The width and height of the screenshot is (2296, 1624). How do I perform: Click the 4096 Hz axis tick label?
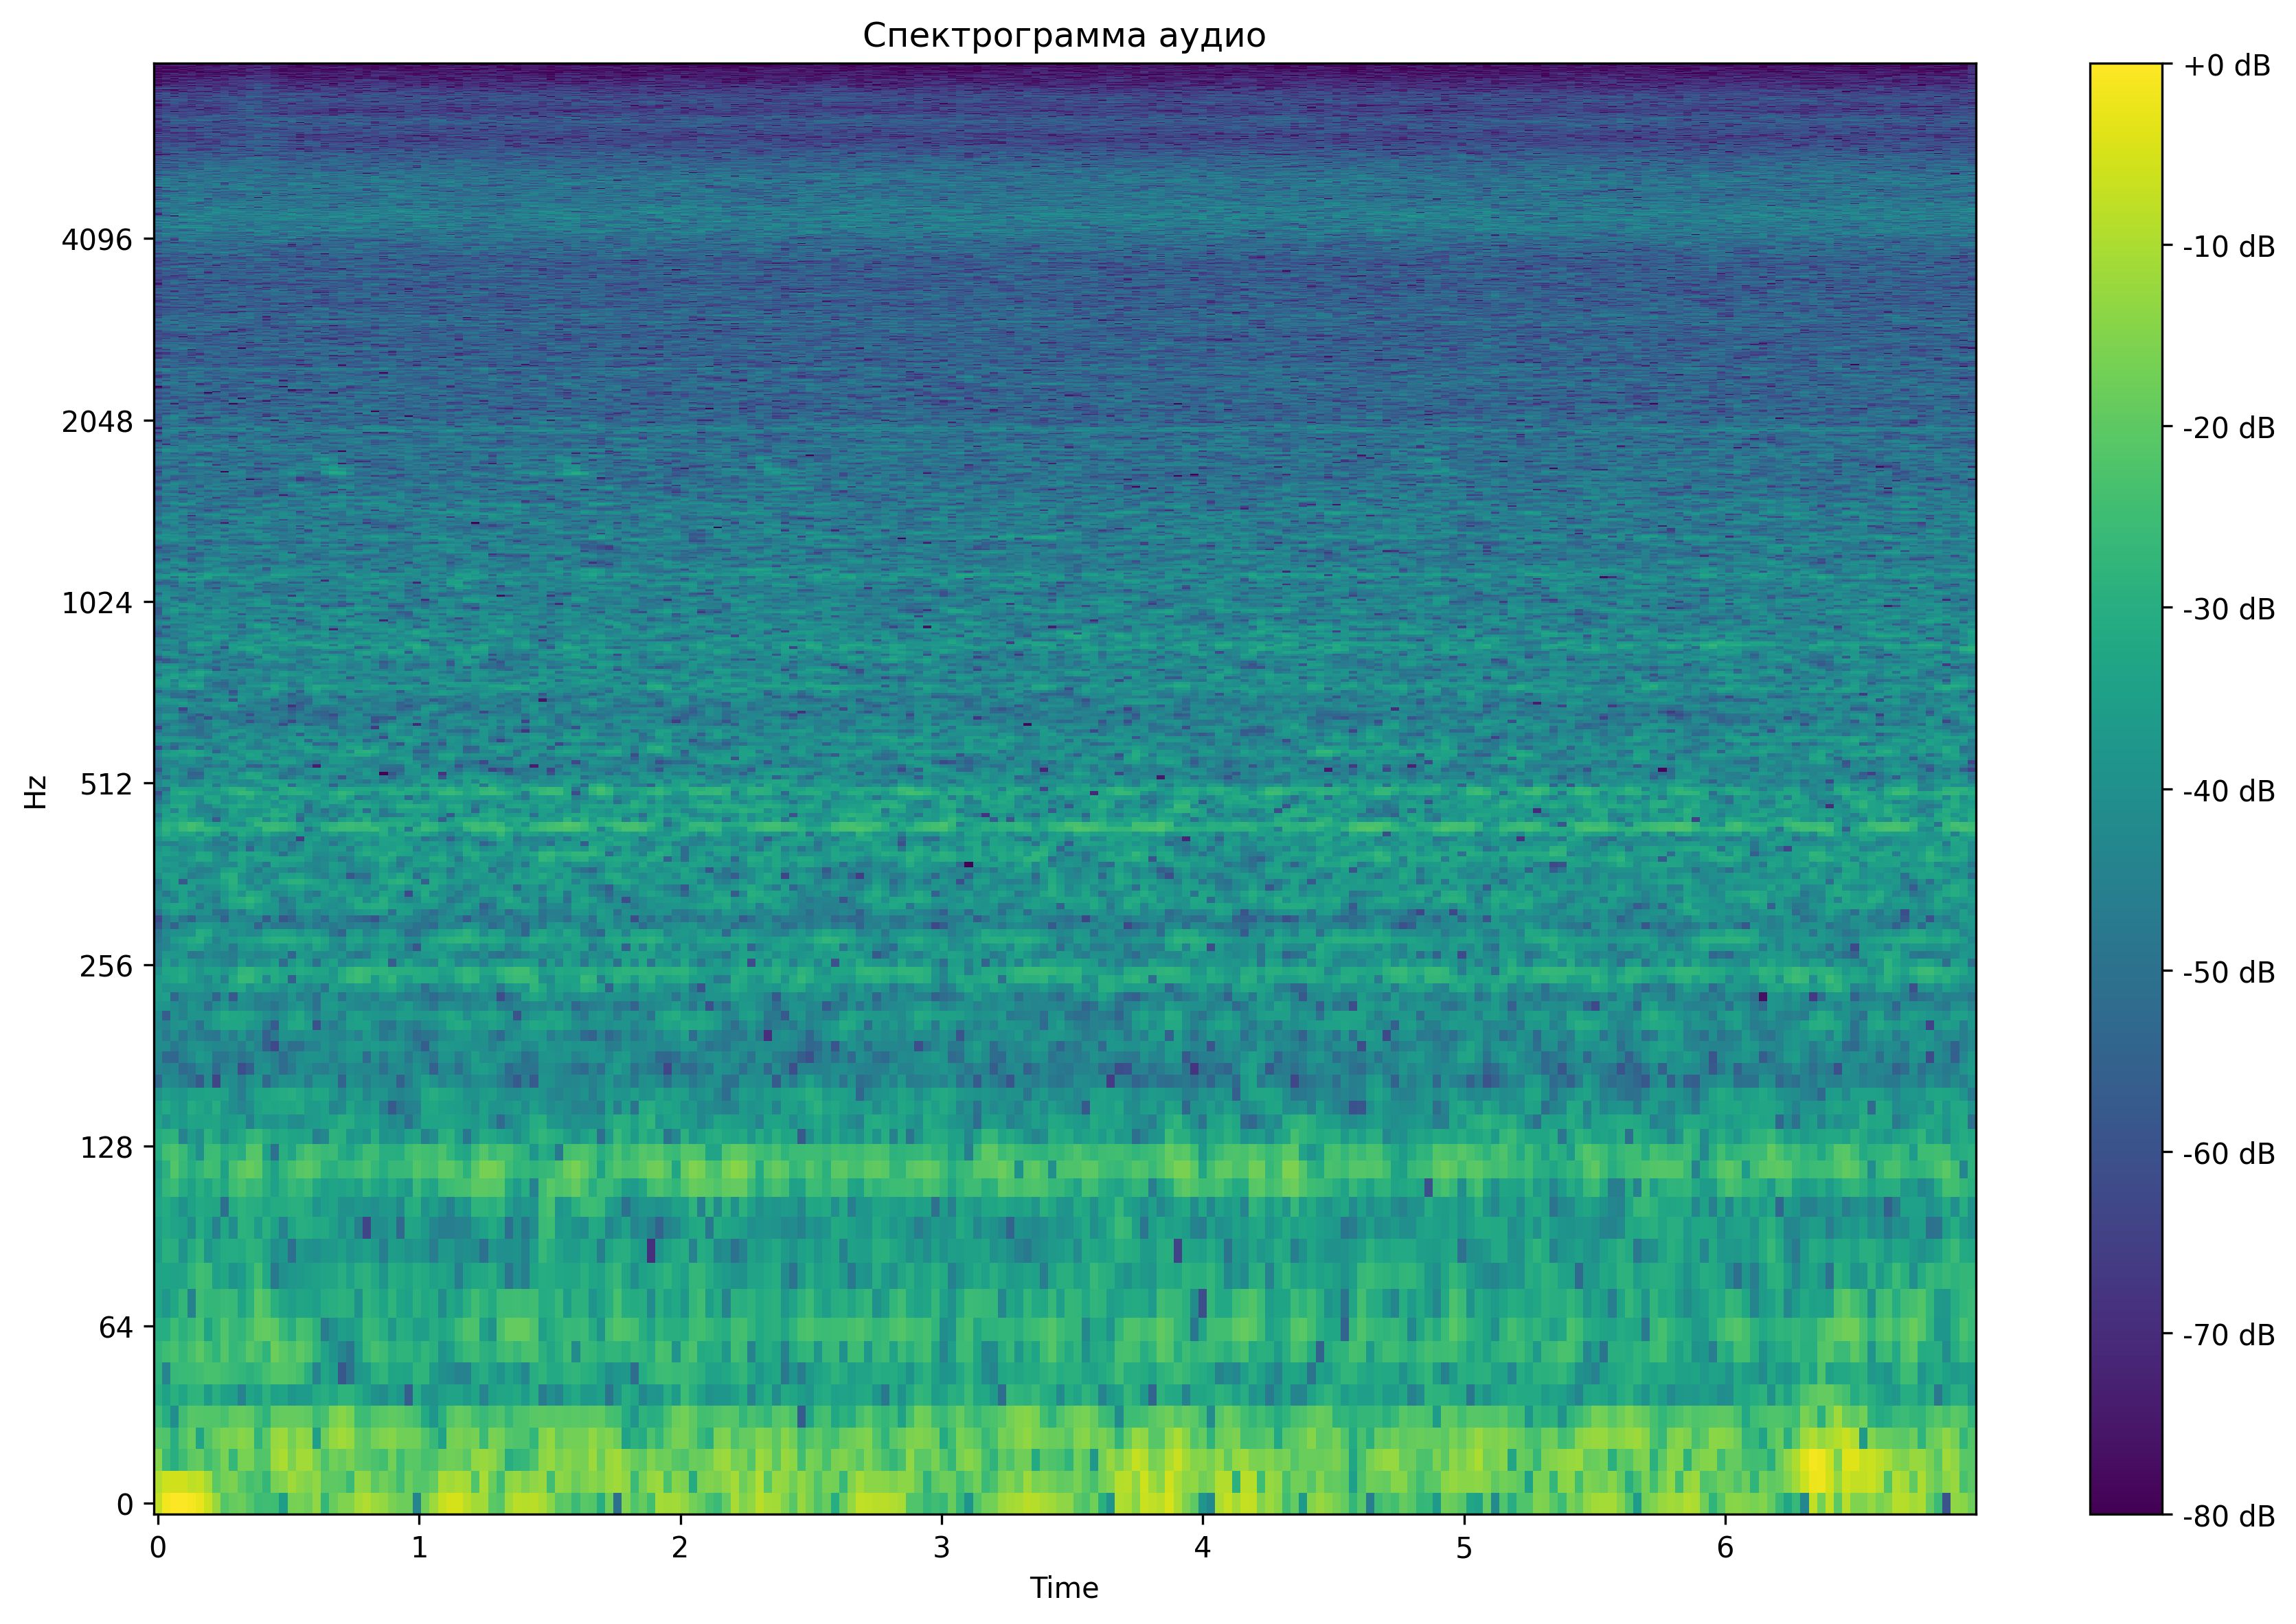coord(96,240)
